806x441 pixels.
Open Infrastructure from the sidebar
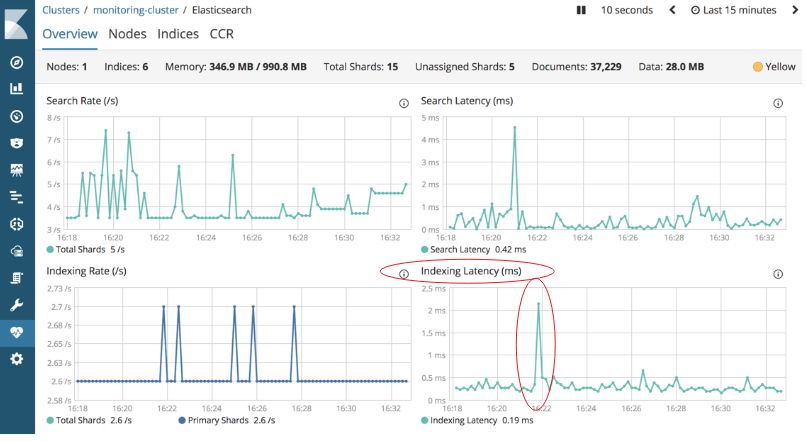(16, 251)
